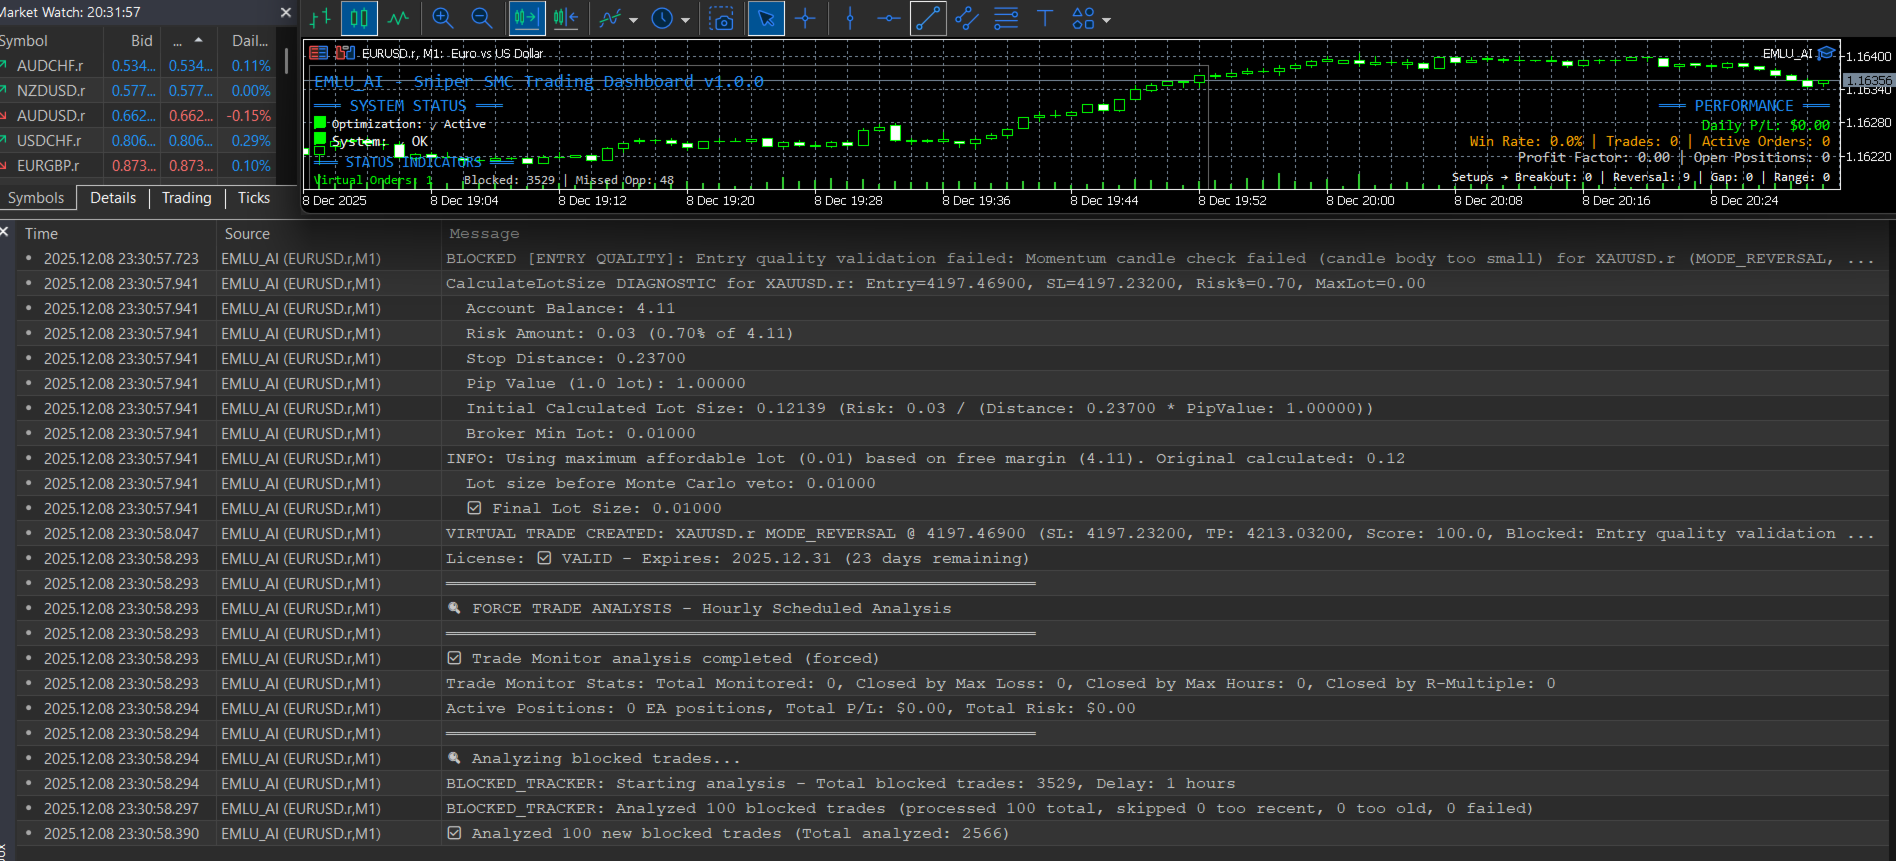Open the timeframe clock button
Image resolution: width=1896 pixels, height=861 pixels.
[x=662, y=18]
